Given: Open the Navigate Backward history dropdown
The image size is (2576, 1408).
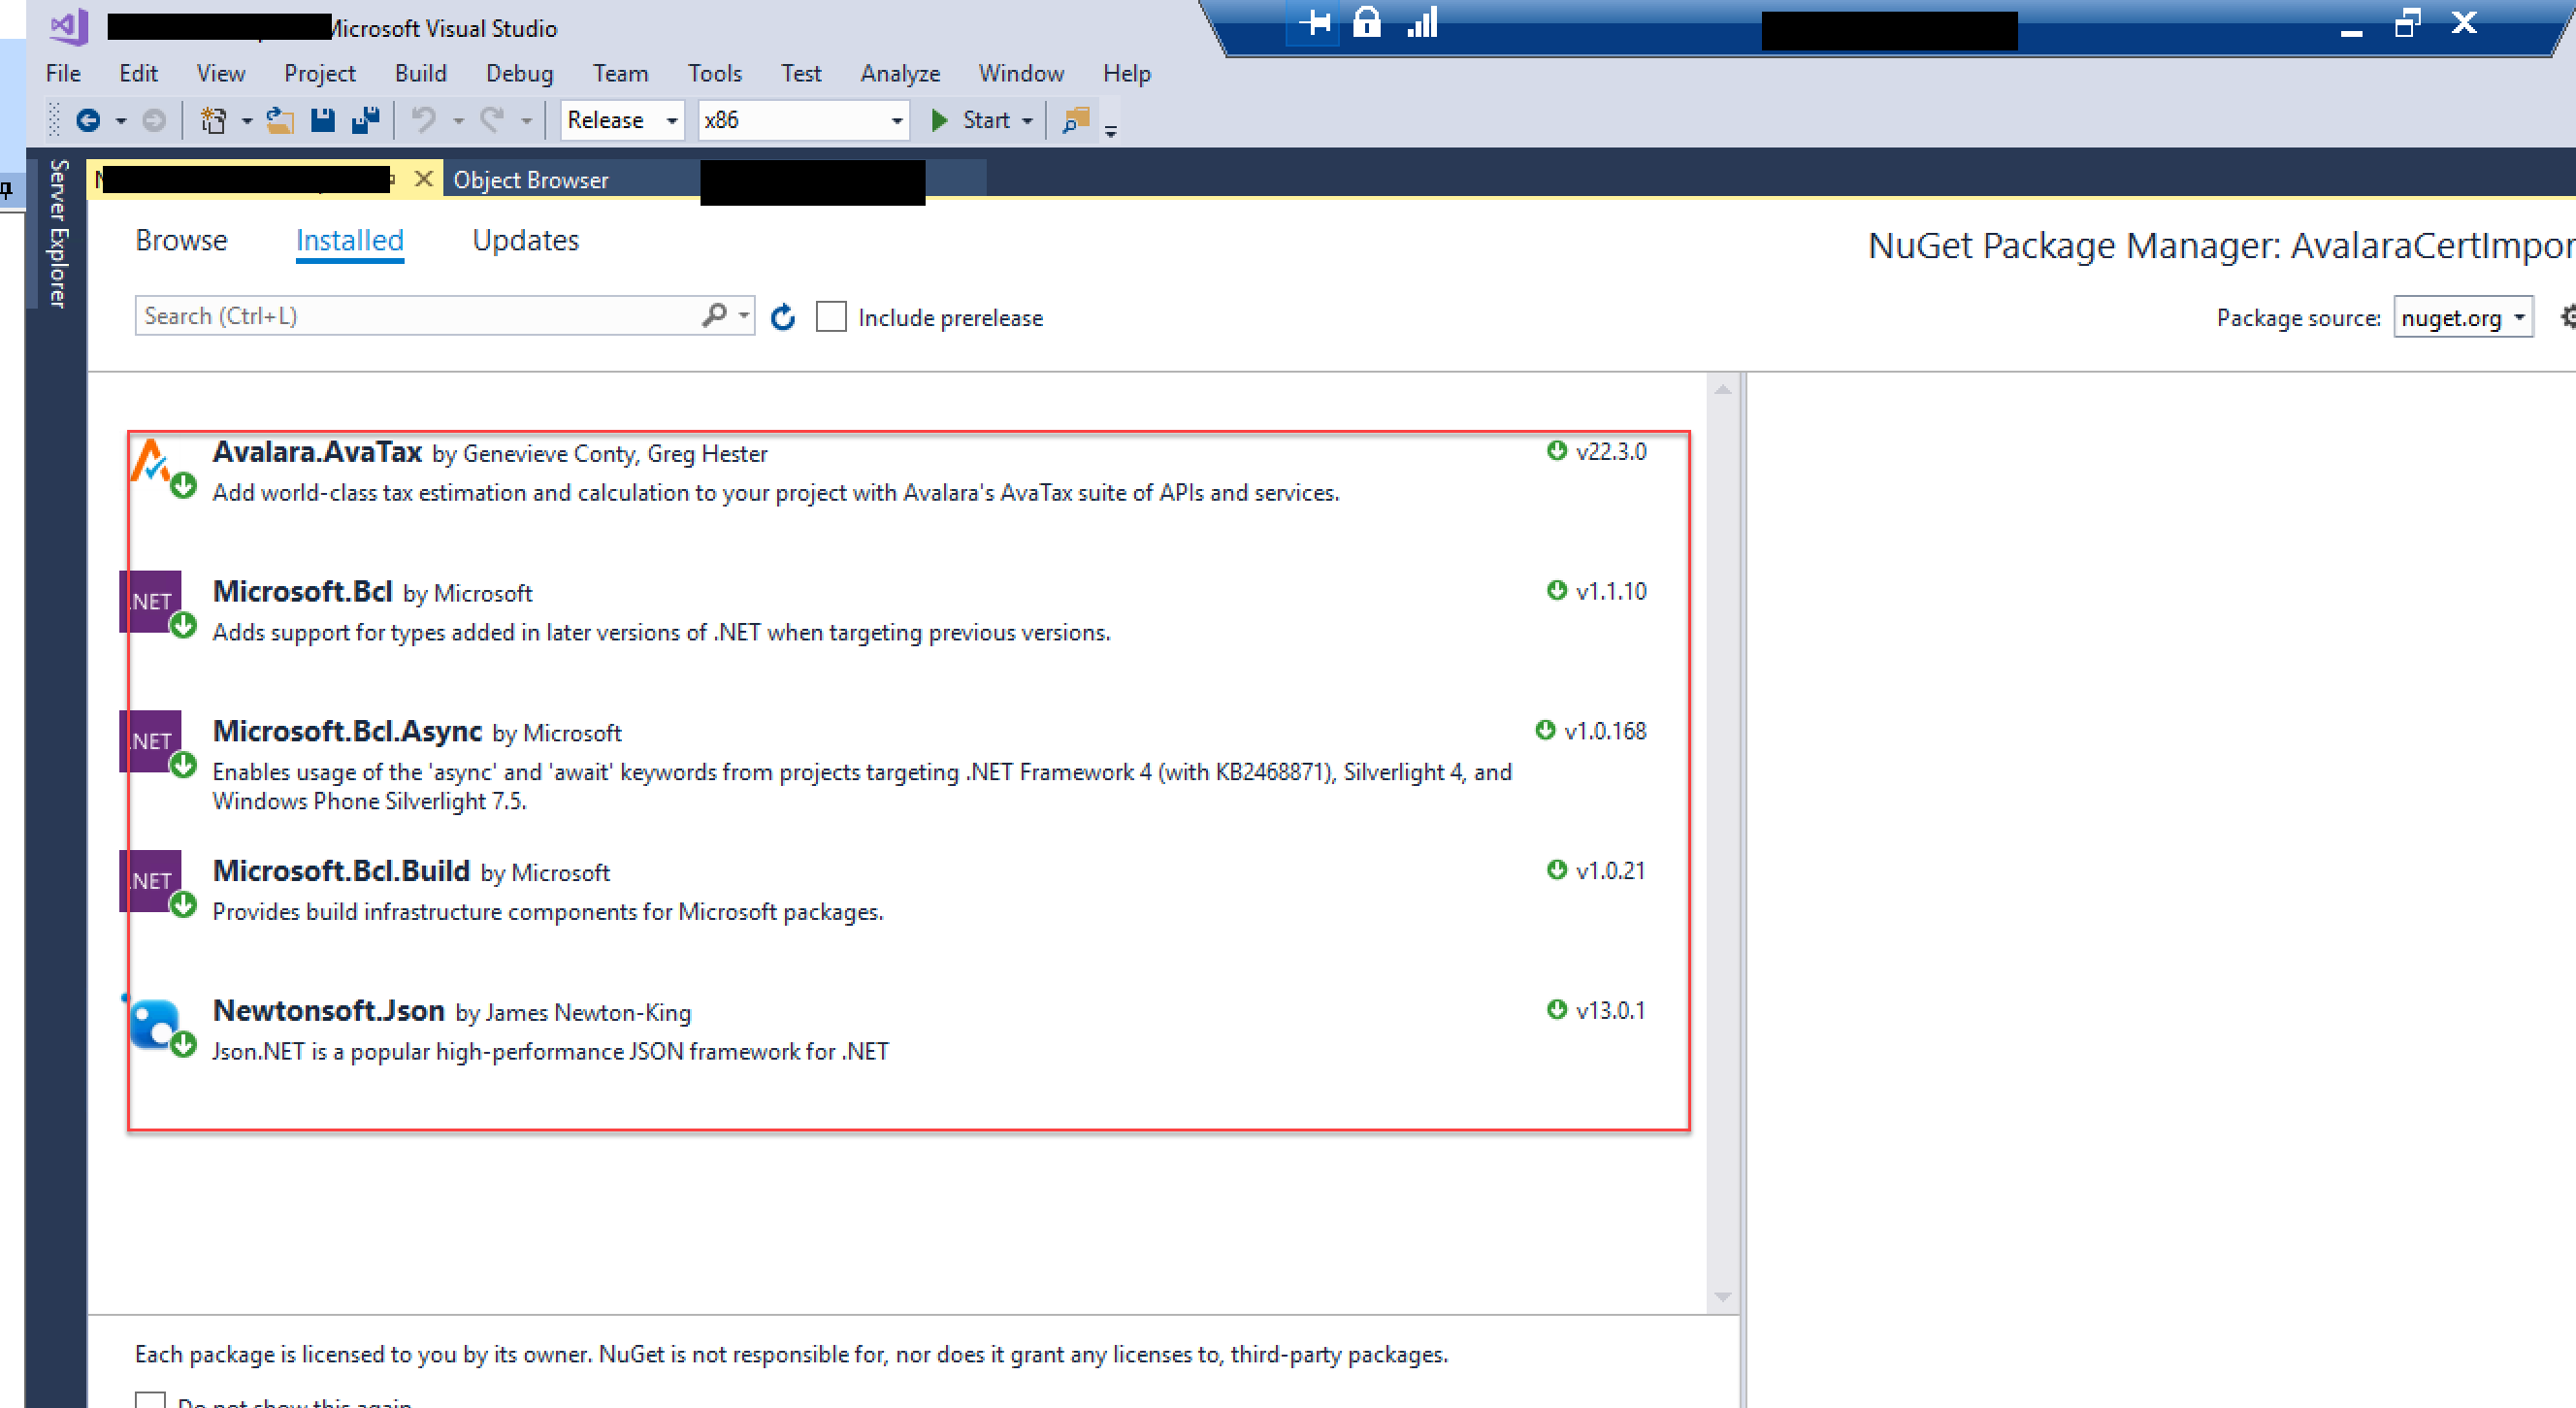Looking at the screenshot, I should pyautogui.click(x=121, y=121).
